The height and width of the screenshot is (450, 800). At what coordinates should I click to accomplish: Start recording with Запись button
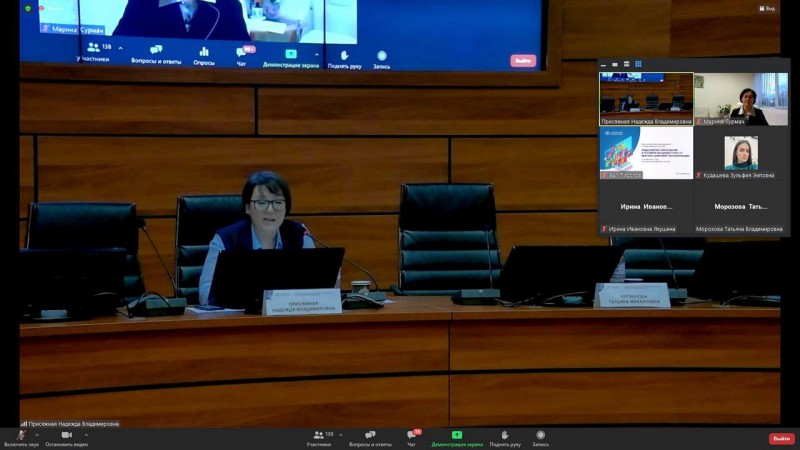click(540, 438)
